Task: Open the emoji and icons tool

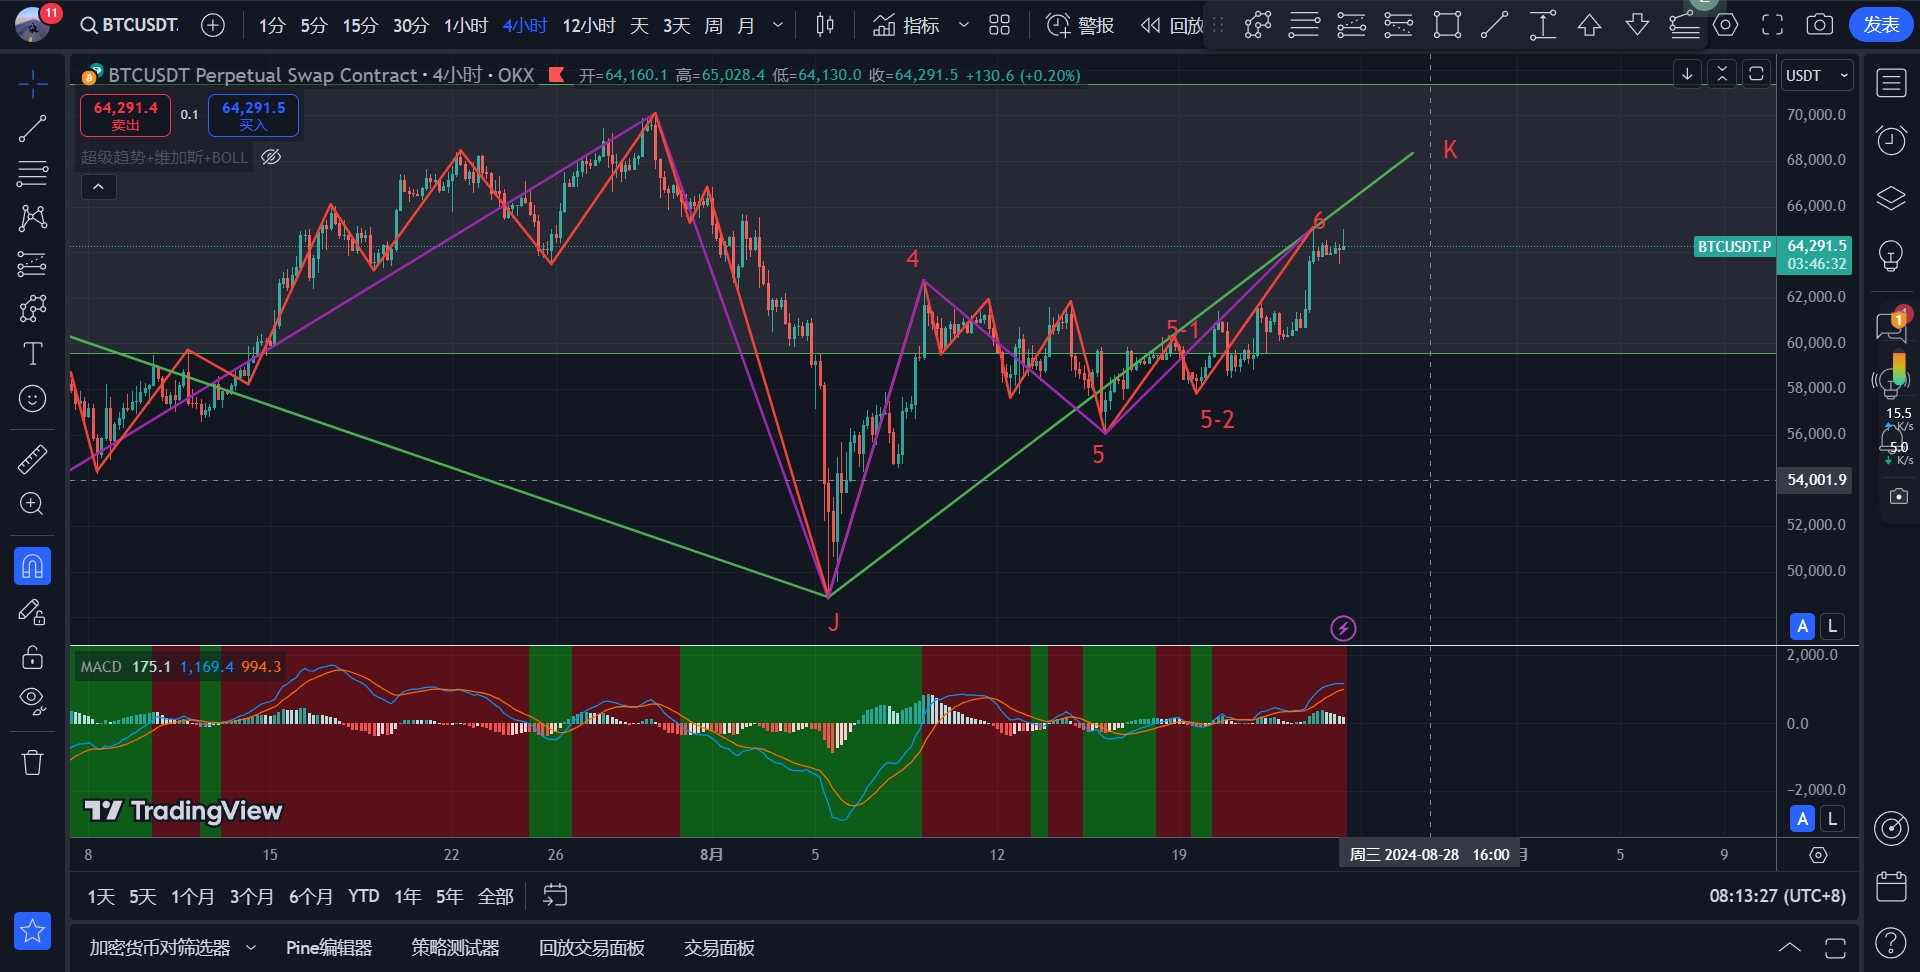Action: [x=33, y=399]
